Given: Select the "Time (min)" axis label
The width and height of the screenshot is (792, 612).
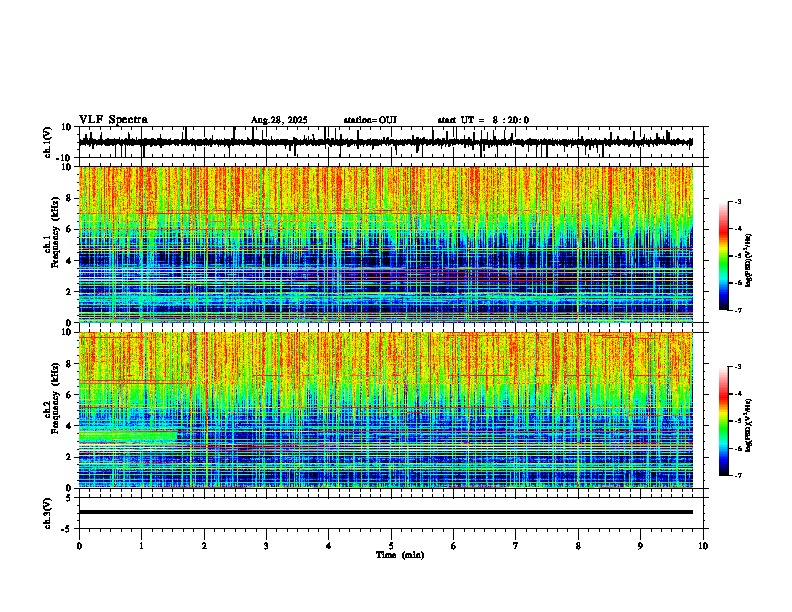Looking at the screenshot, I should (x=400, y=555).
